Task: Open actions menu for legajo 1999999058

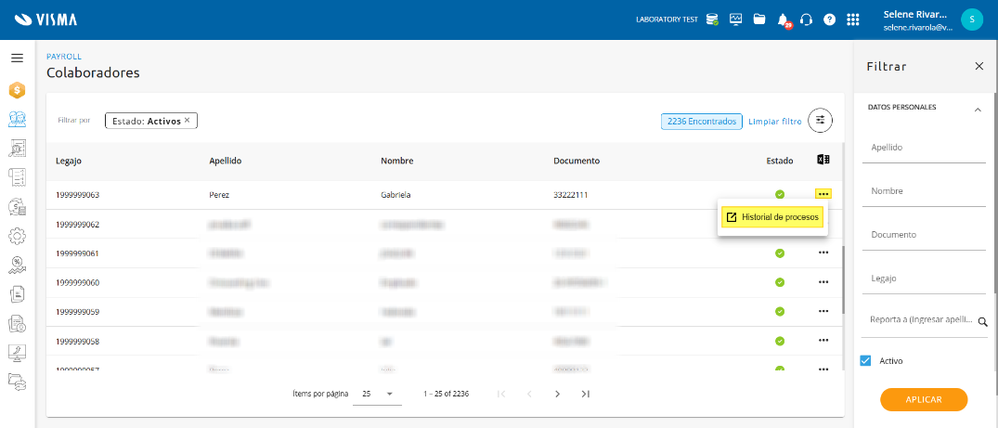Action: point(824,341)
